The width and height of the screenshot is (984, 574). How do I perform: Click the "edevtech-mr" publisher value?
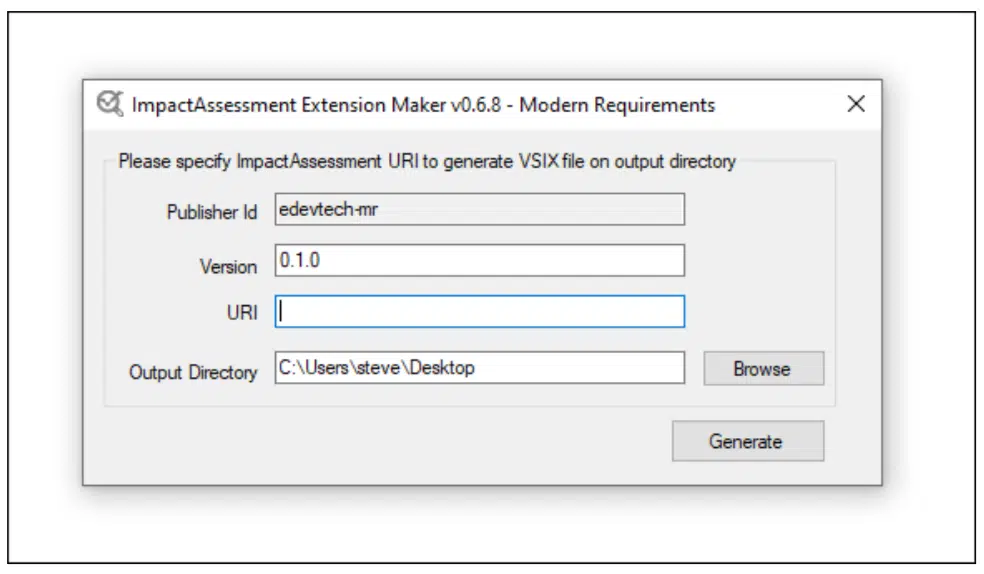(x=320, y=210)
